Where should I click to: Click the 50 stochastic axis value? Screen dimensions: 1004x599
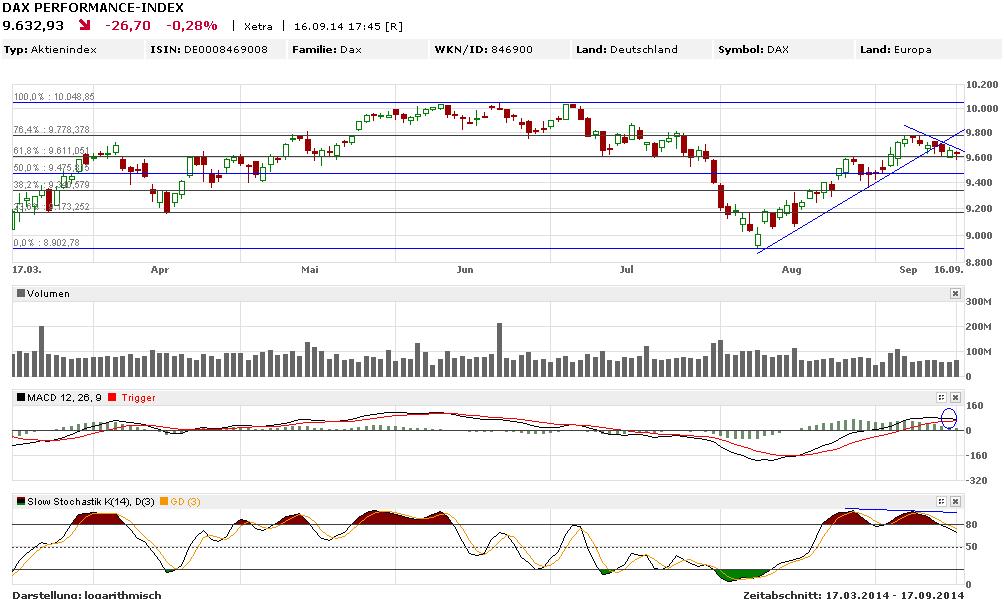point(971,546)
